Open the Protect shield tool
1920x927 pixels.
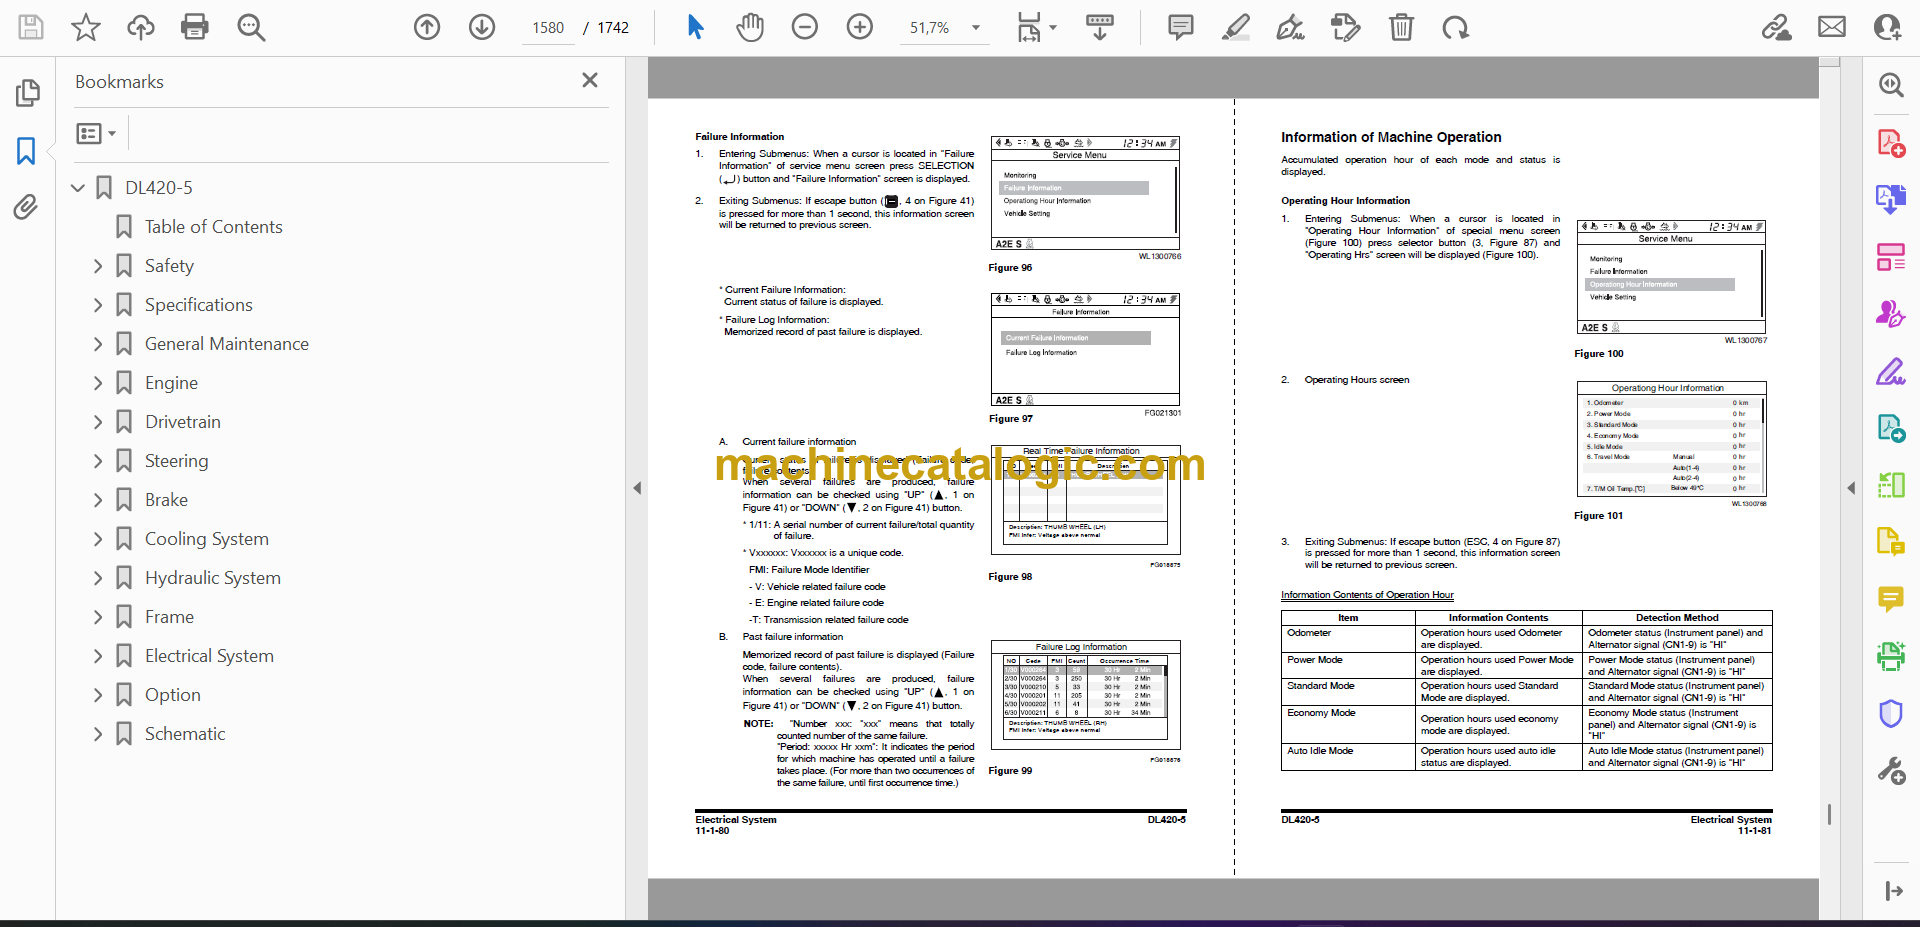click(x=1891, y=713)
